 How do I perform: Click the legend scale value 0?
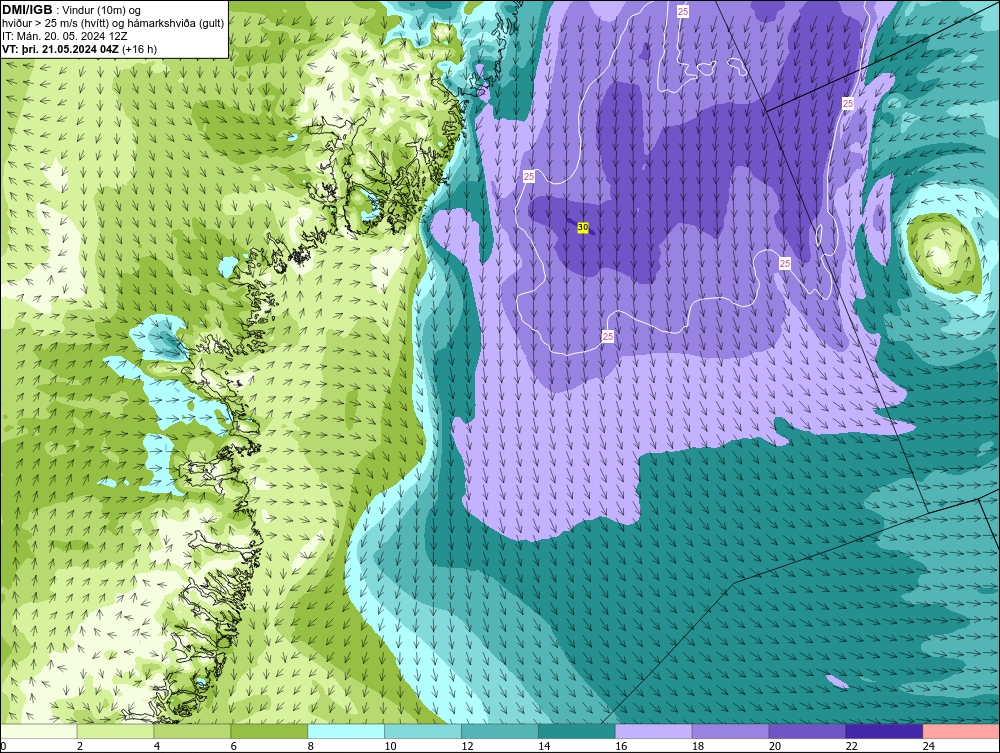3,746
